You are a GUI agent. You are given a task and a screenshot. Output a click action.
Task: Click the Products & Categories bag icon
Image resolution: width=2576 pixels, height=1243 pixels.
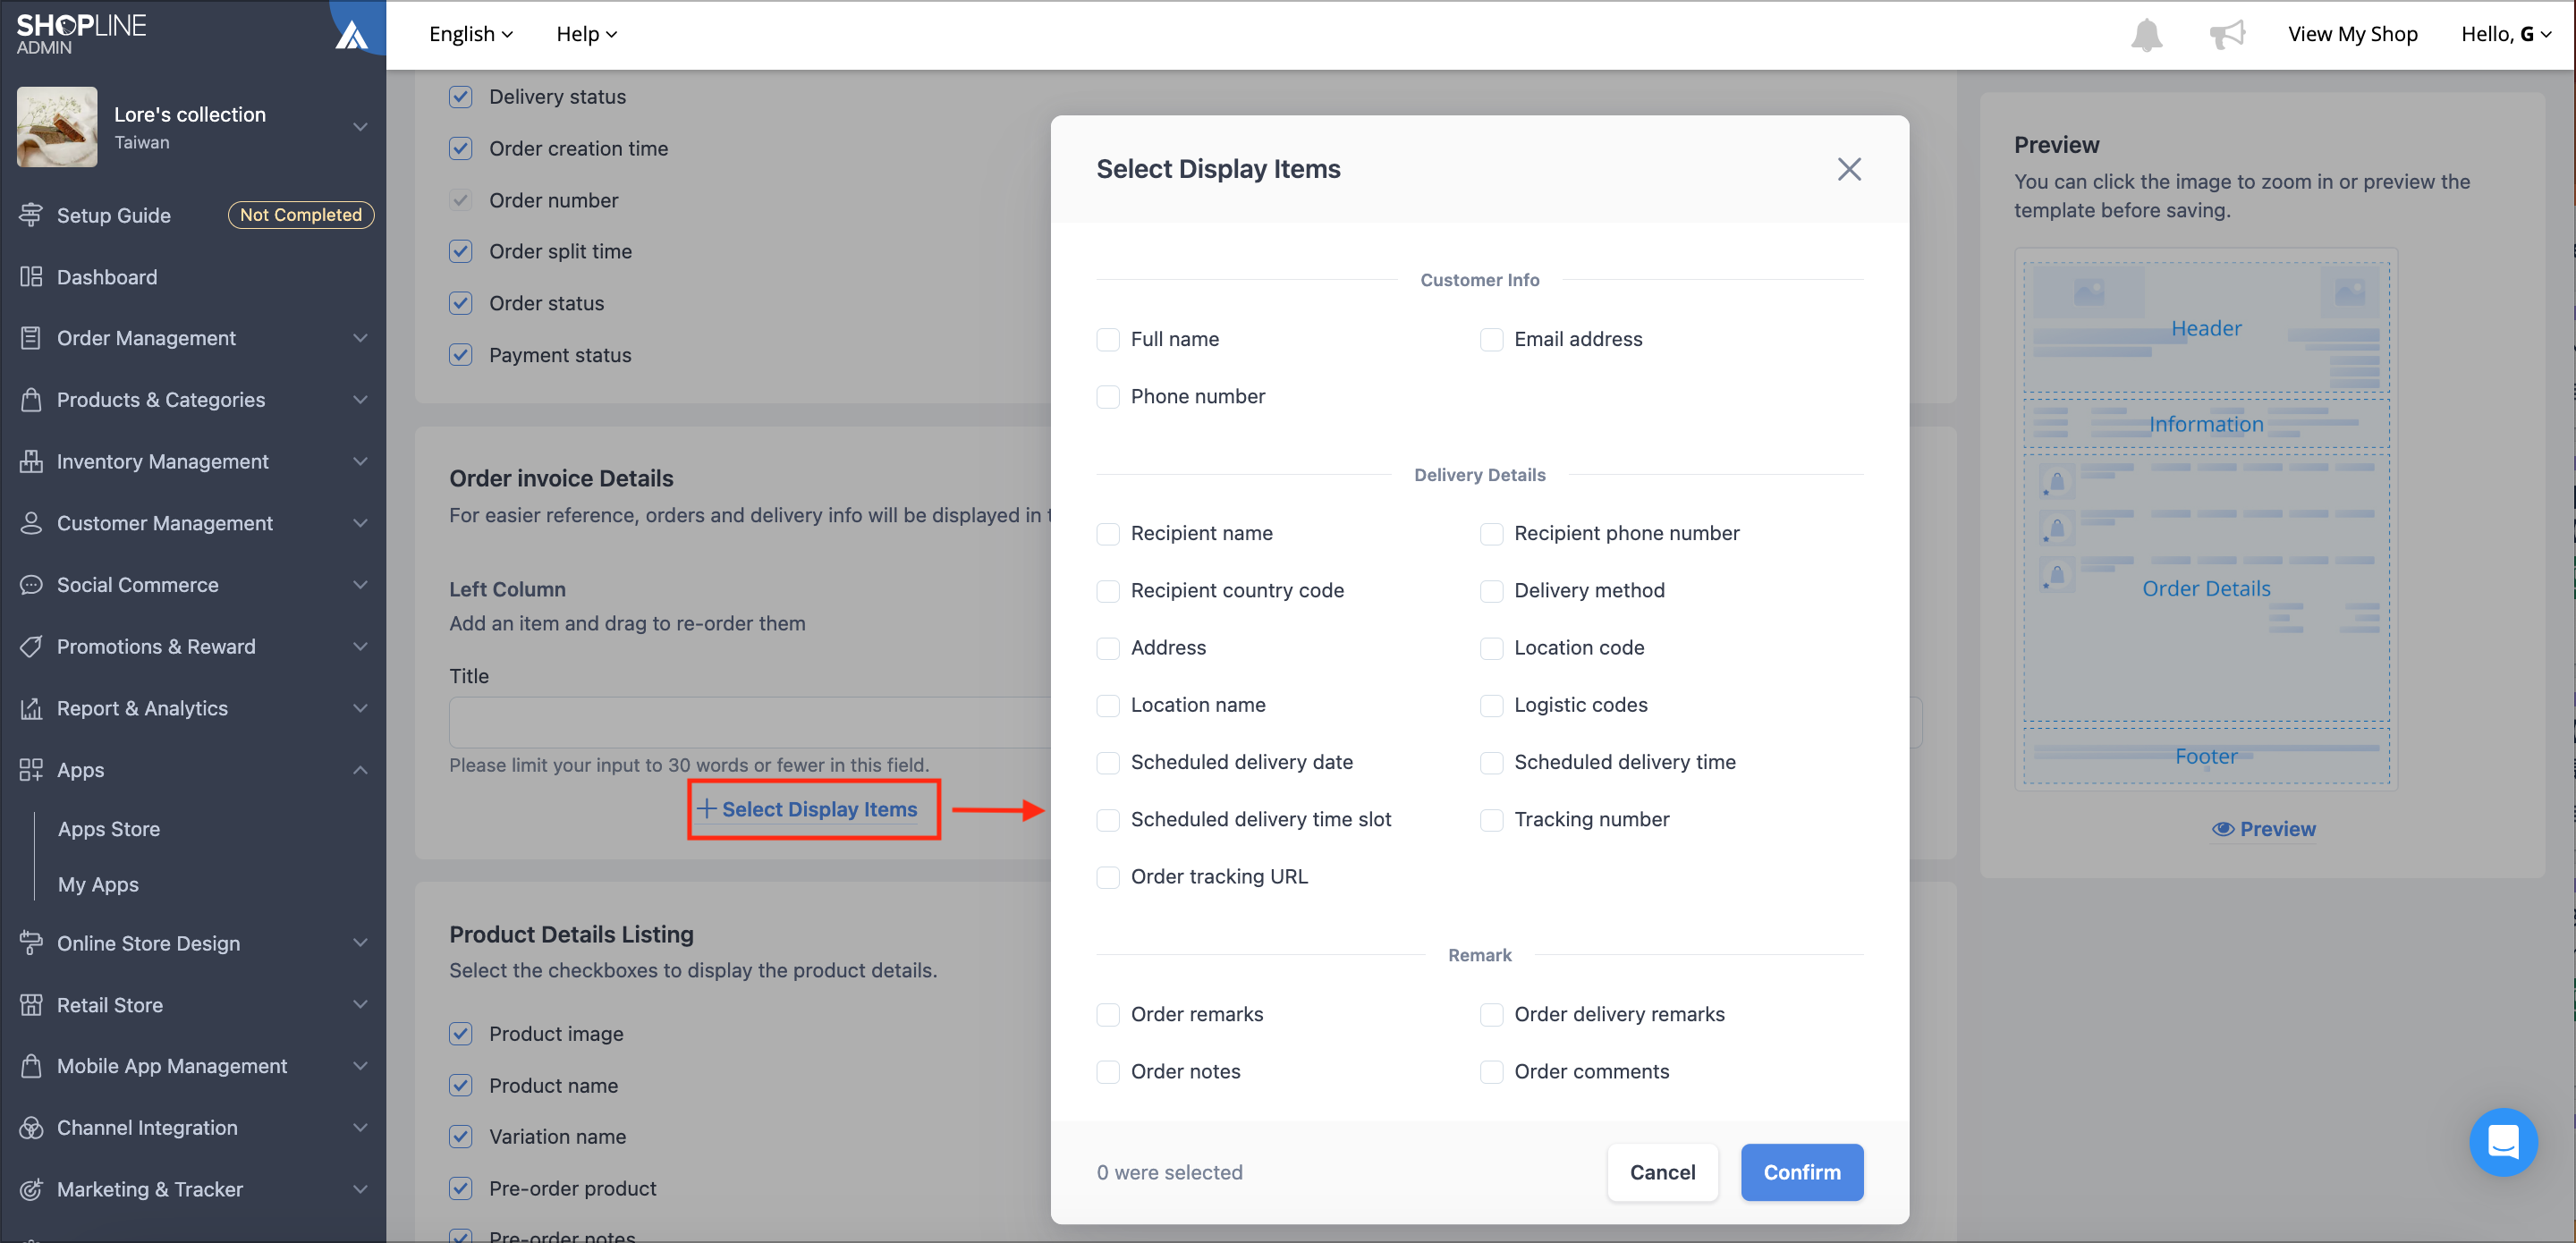(x=31, y=400)
